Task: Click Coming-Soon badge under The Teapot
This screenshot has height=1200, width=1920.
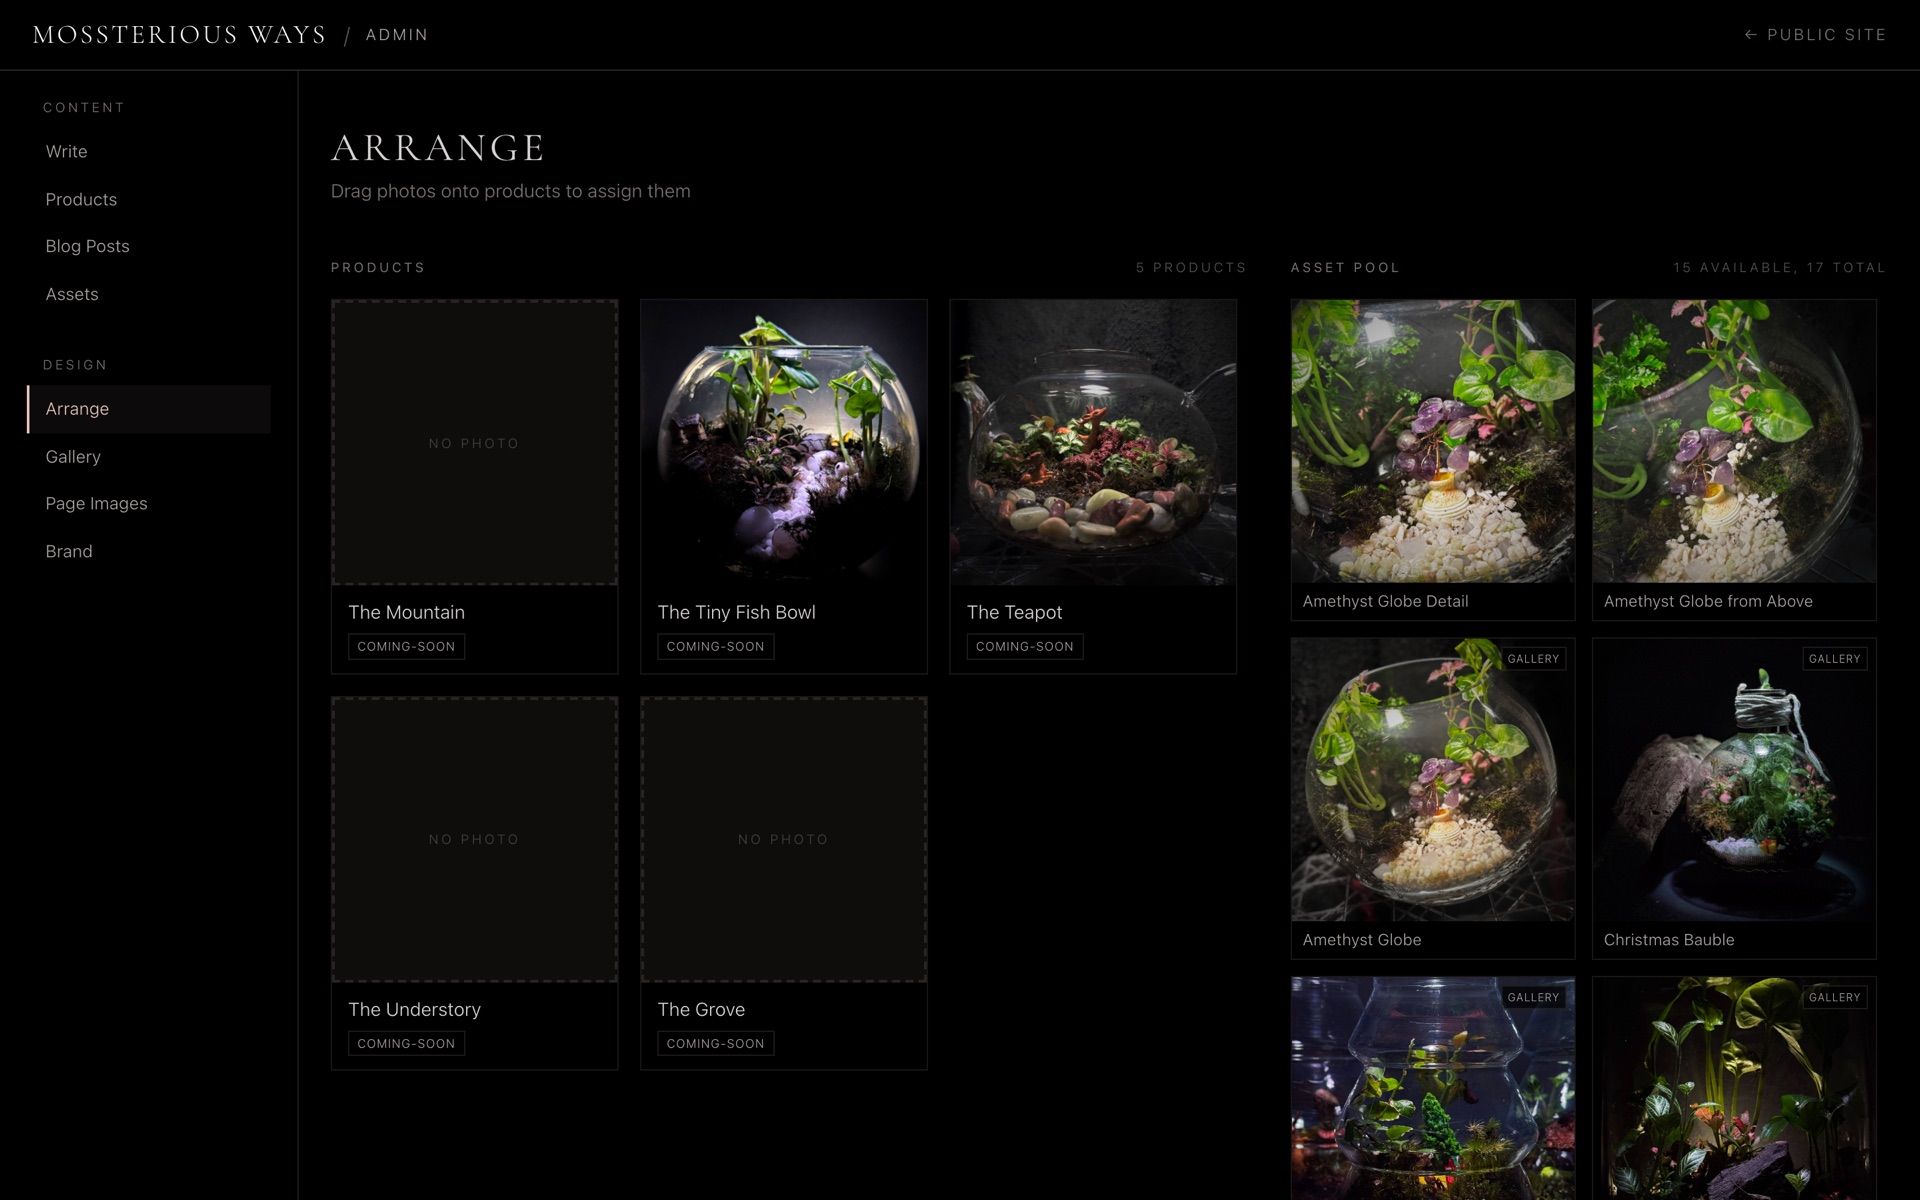Action: (1024, 646)
